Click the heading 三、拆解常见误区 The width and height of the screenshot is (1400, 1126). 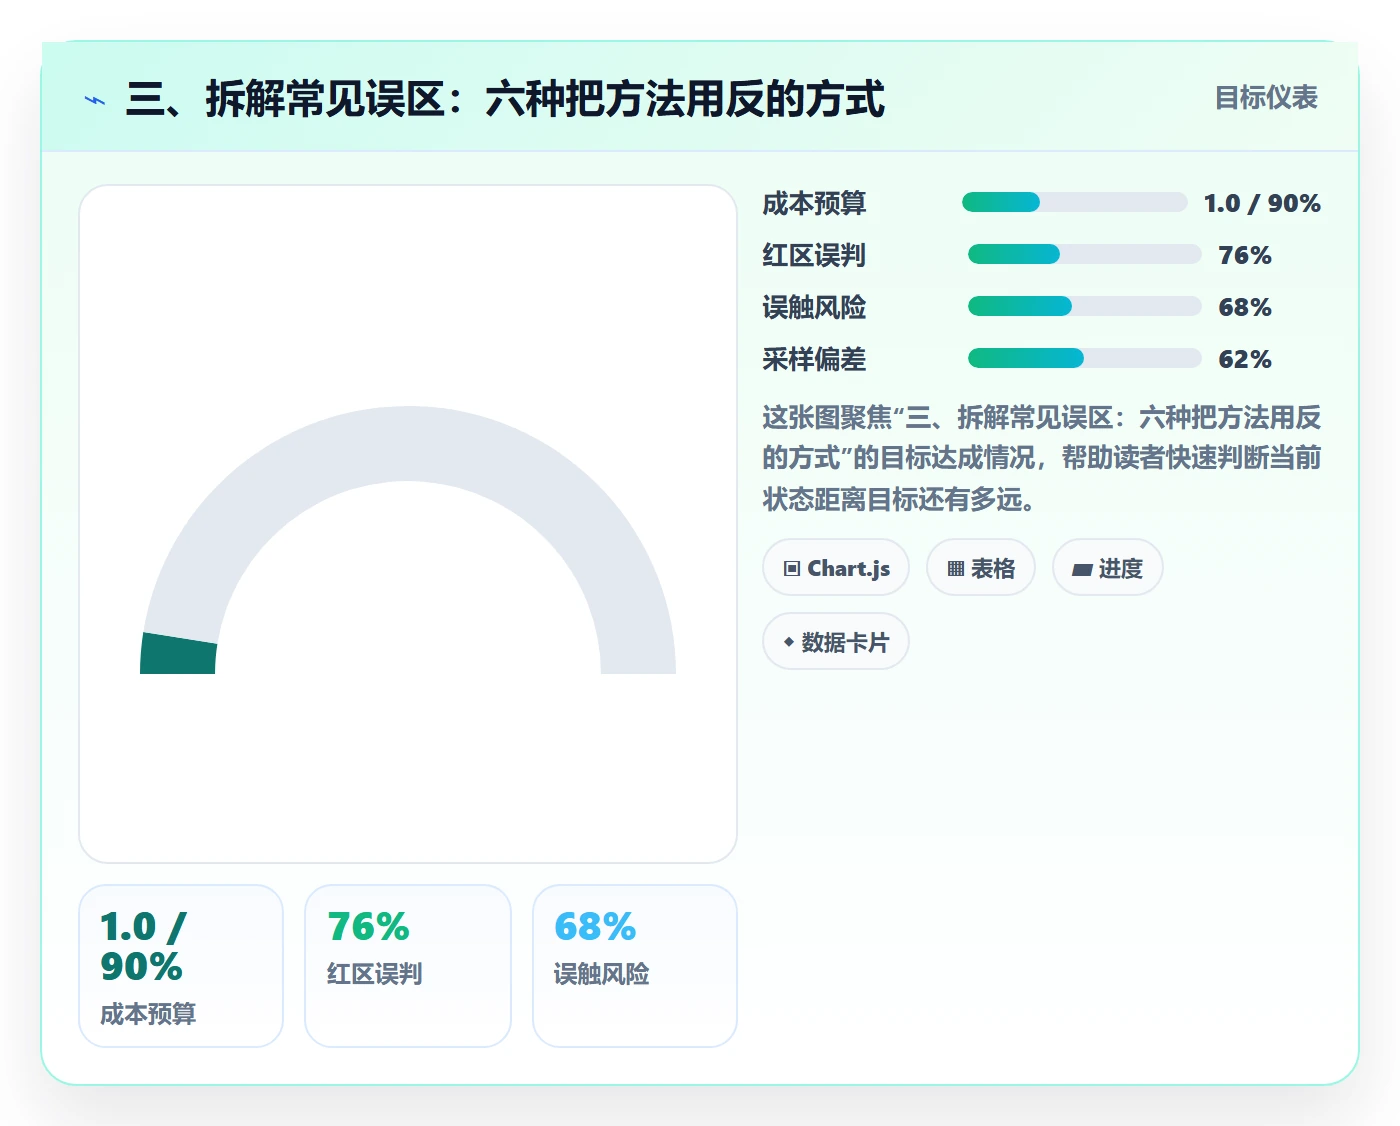point(285,100)
